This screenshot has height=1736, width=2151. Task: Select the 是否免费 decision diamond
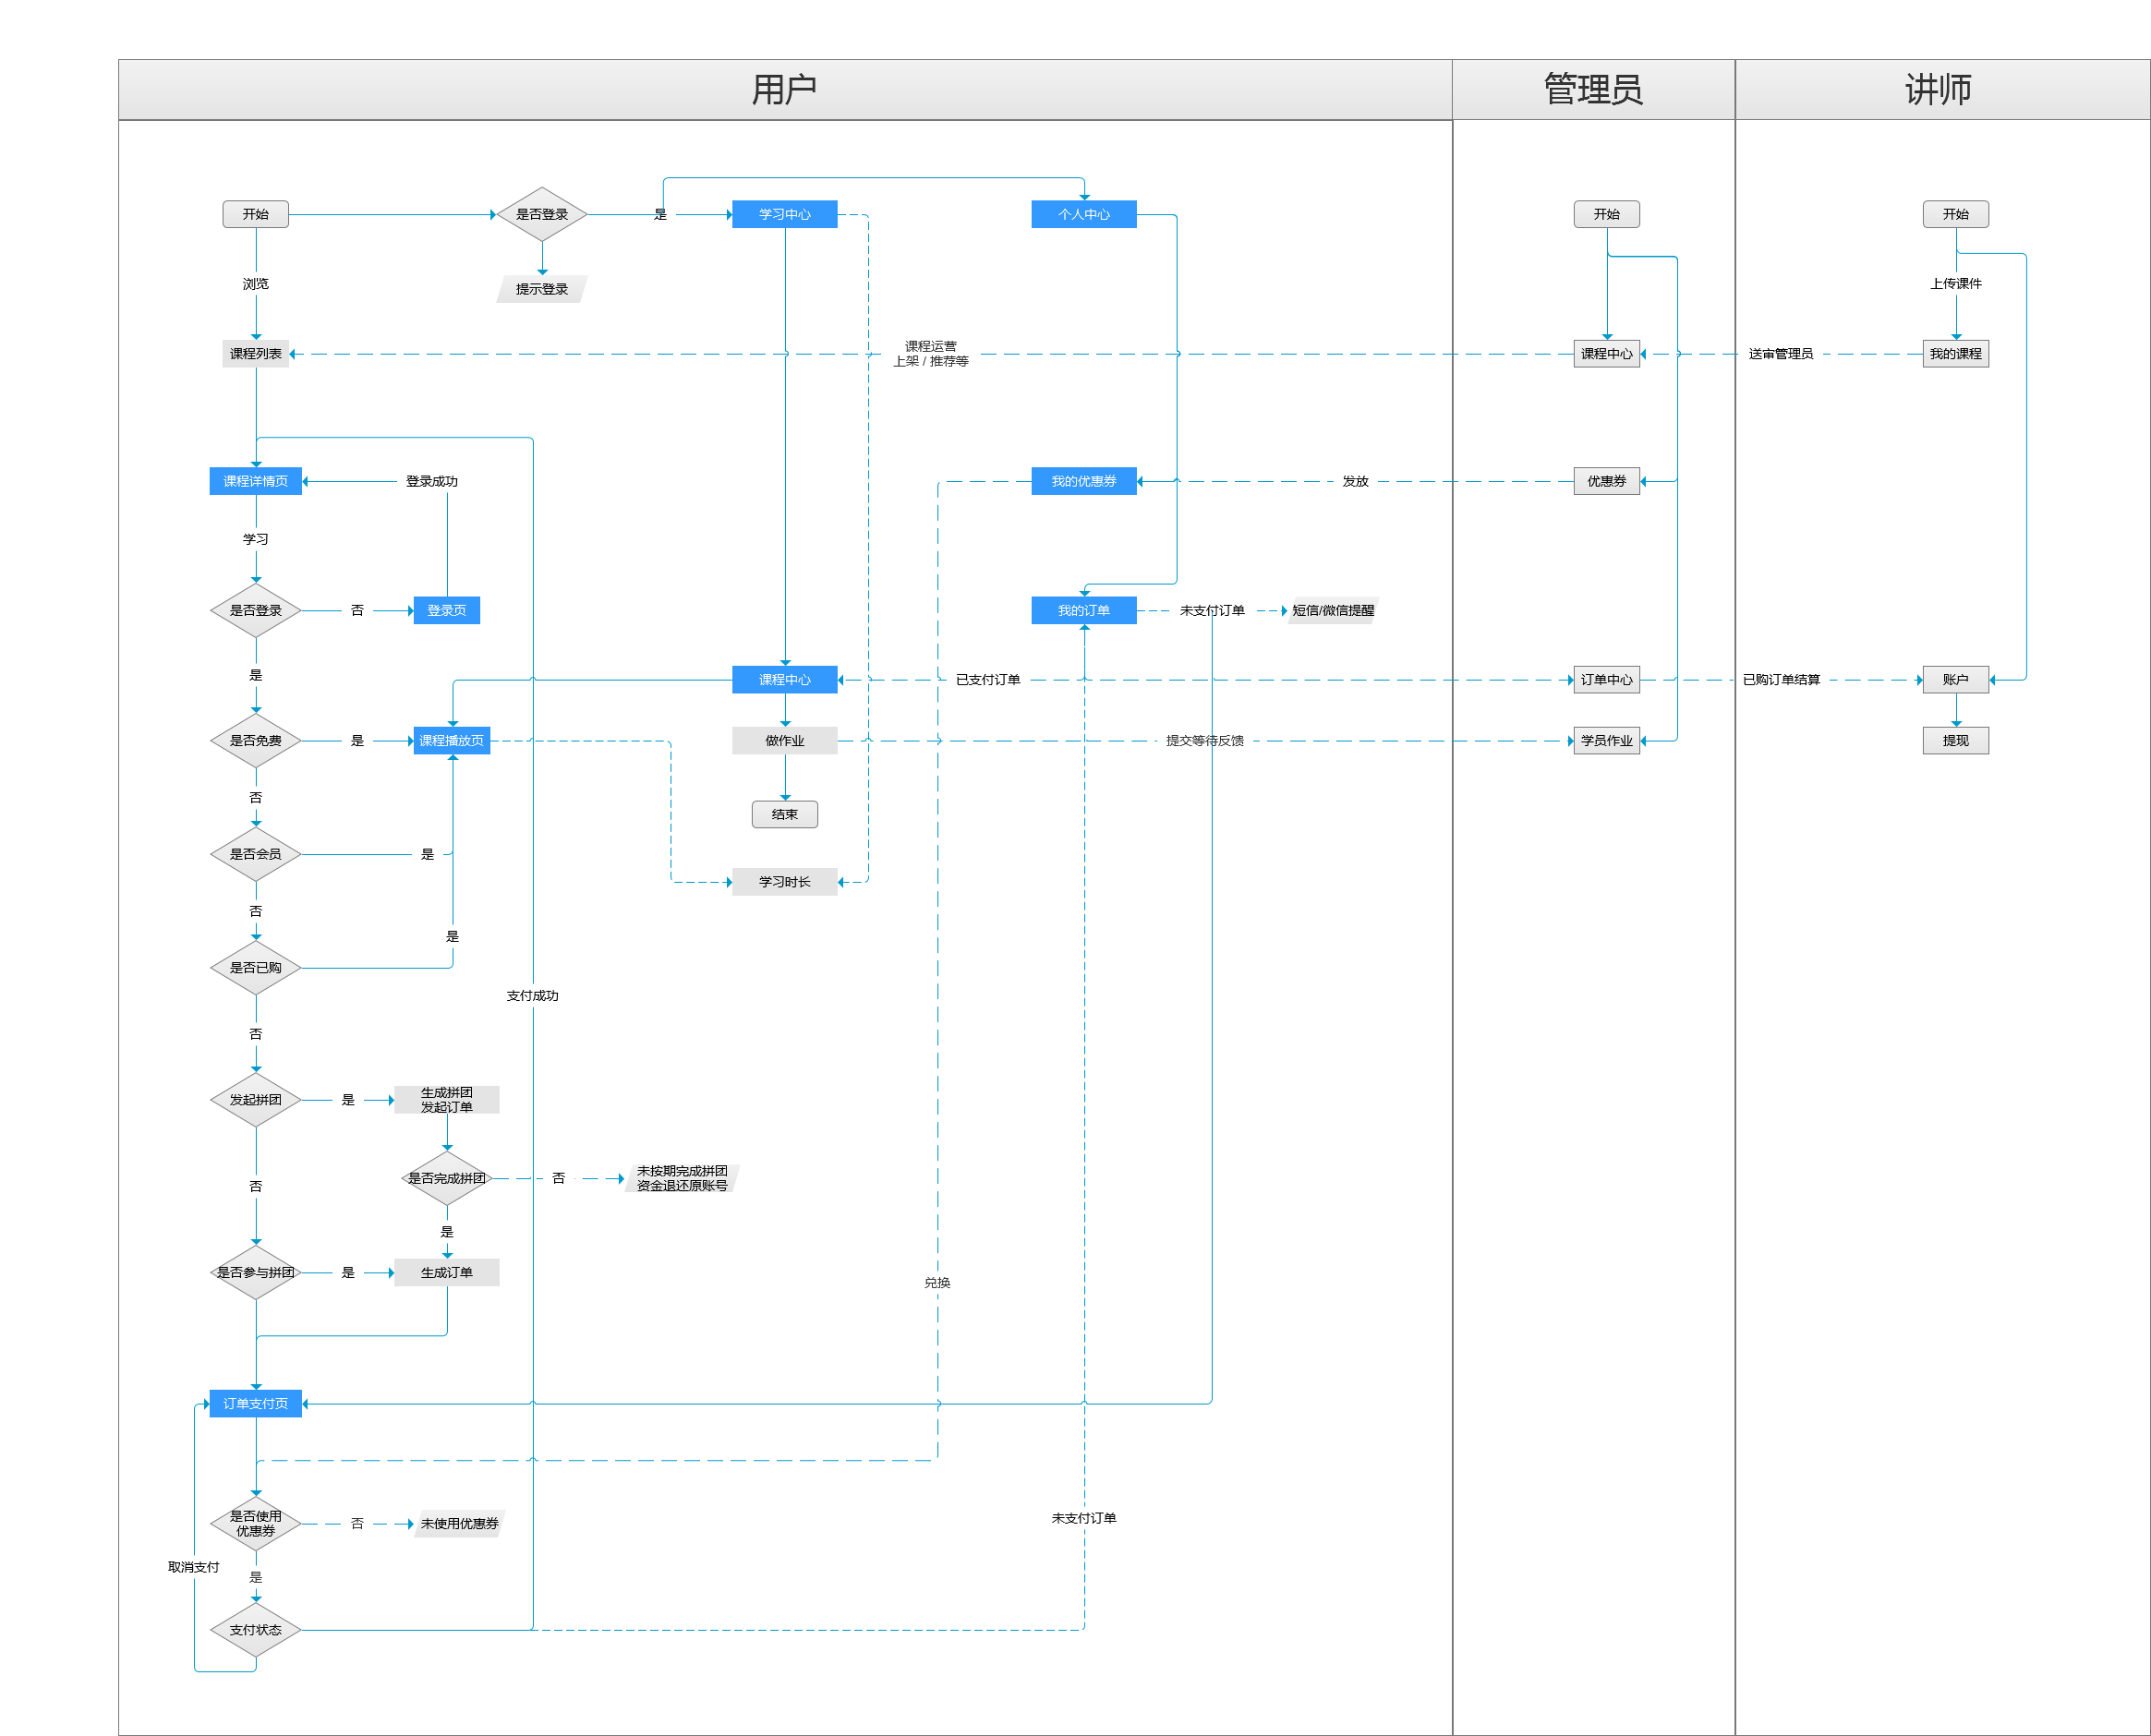click(255, 740)
